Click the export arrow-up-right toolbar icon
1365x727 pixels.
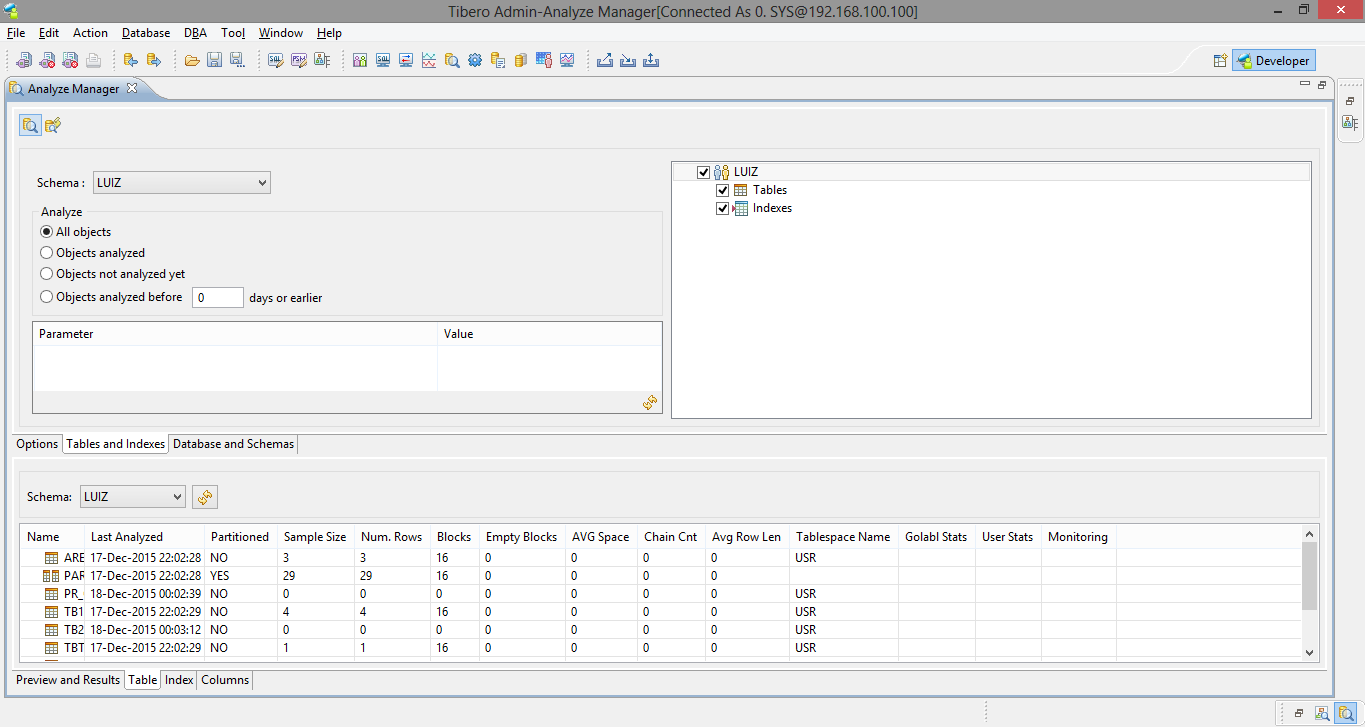tap(605, 61)
